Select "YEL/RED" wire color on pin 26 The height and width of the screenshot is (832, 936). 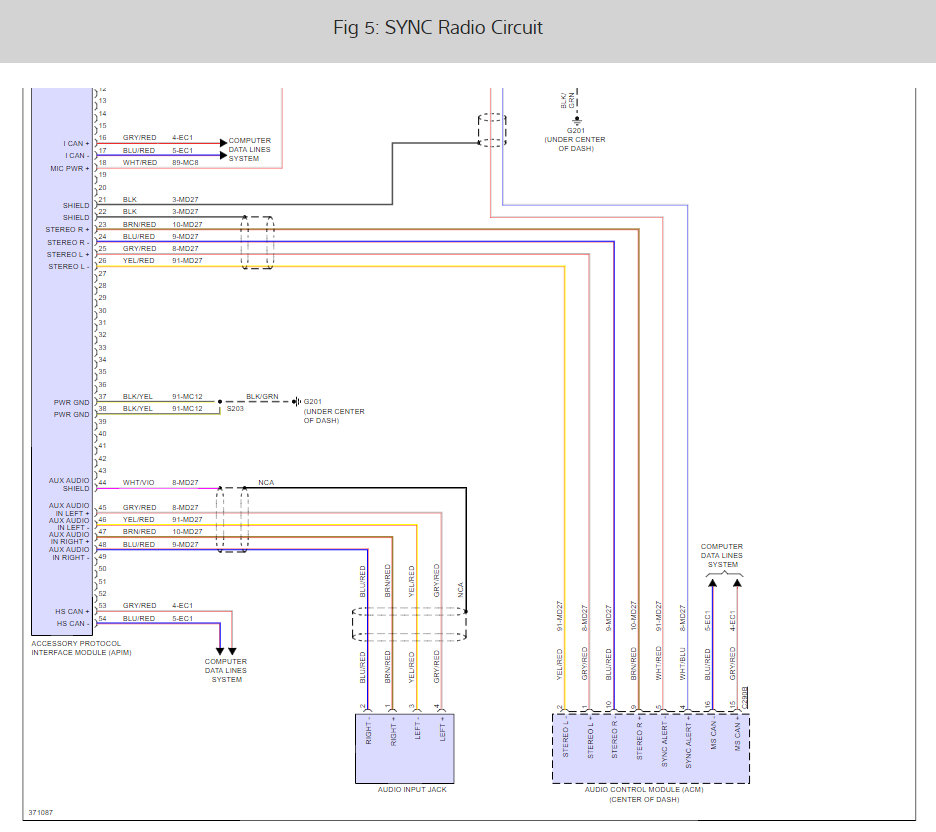click(138, 261)
